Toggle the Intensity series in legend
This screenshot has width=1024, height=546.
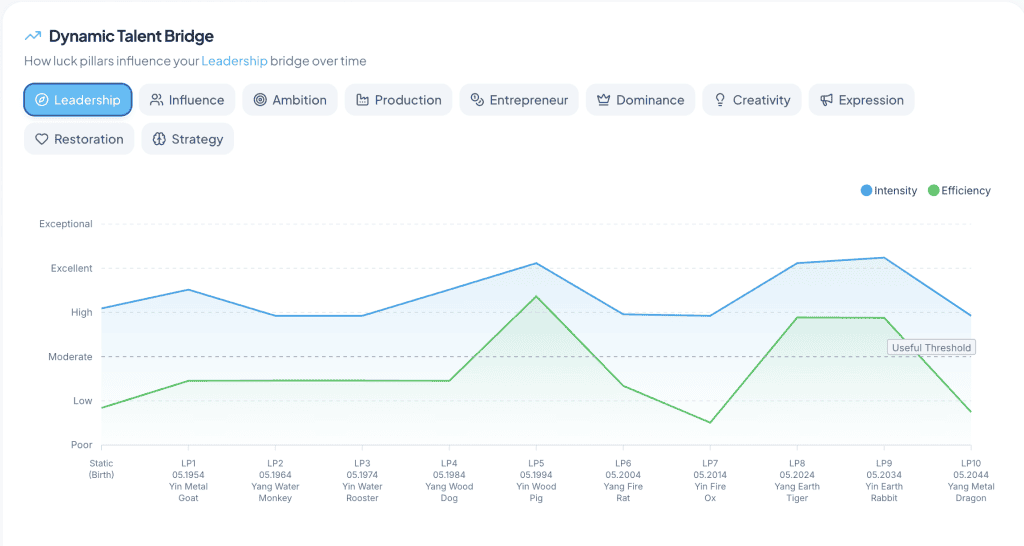click(x=889, y=191)
